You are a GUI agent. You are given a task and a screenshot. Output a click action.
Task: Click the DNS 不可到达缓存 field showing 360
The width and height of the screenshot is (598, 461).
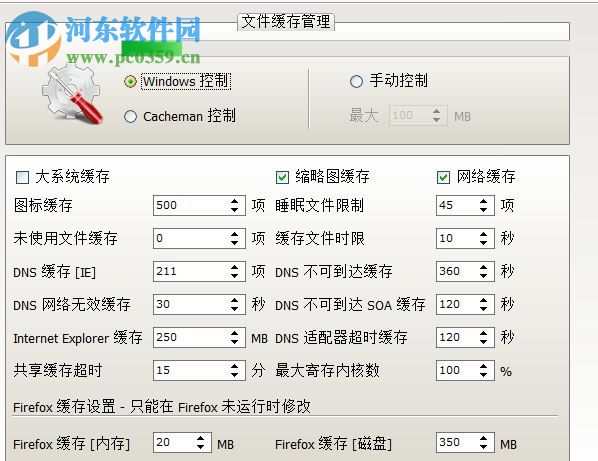coord(465,271)
